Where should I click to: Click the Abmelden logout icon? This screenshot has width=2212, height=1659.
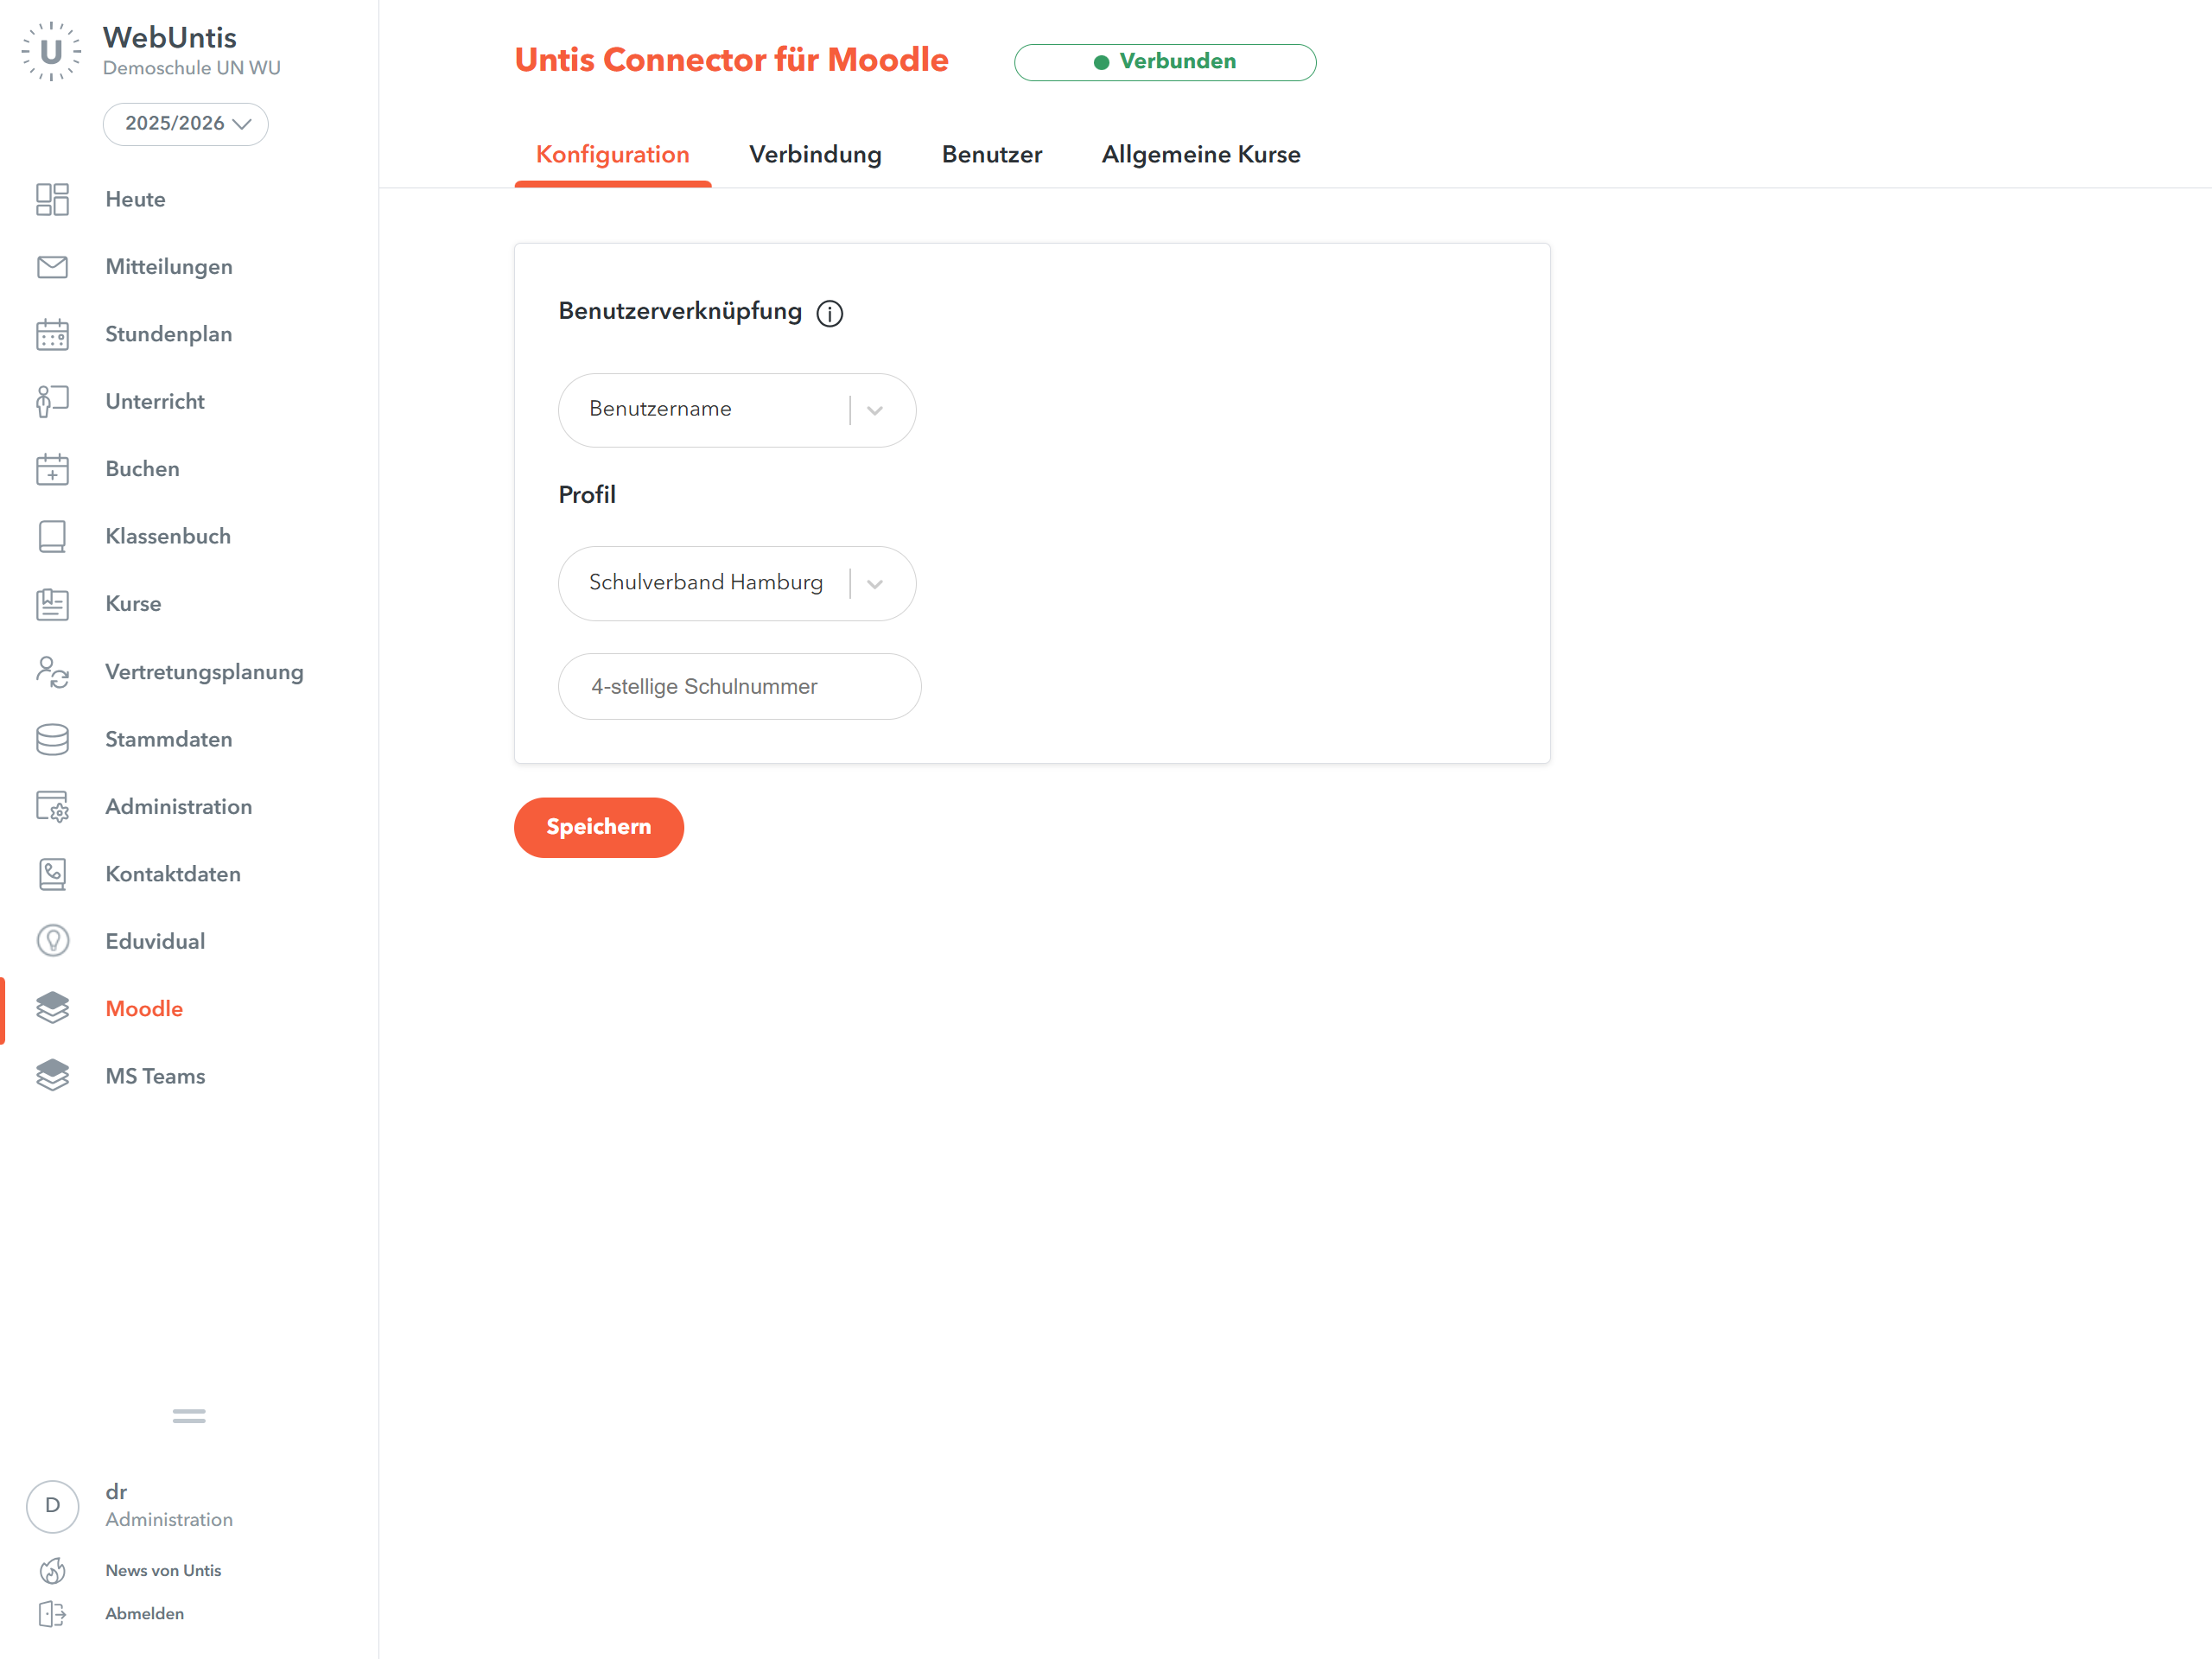point(52,1613)
